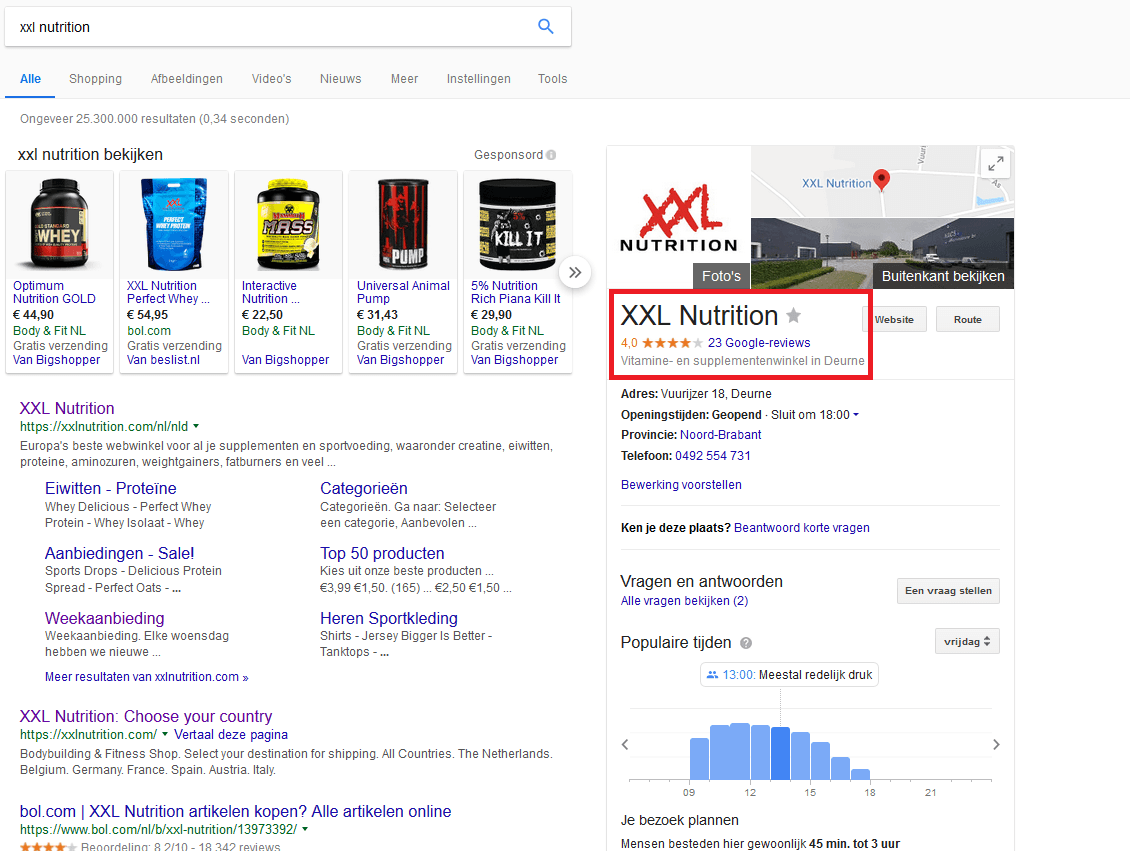Advance the shopping carousel with arrow button
Screen dimensions: 1130x851
pos(574,272)
